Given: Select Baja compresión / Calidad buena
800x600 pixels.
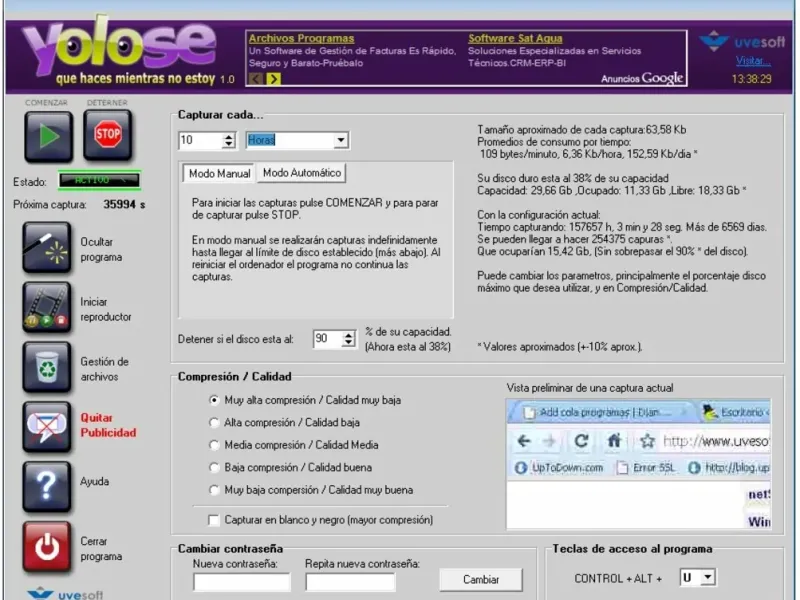Looking at the screenshot, I should (214, 468).
